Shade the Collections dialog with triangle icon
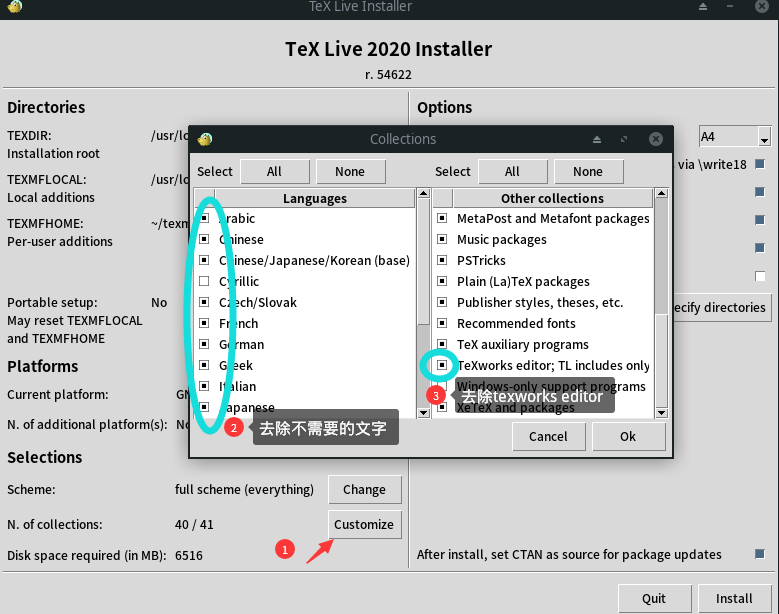The image size is (779, 614). click(x=597, y=140)
